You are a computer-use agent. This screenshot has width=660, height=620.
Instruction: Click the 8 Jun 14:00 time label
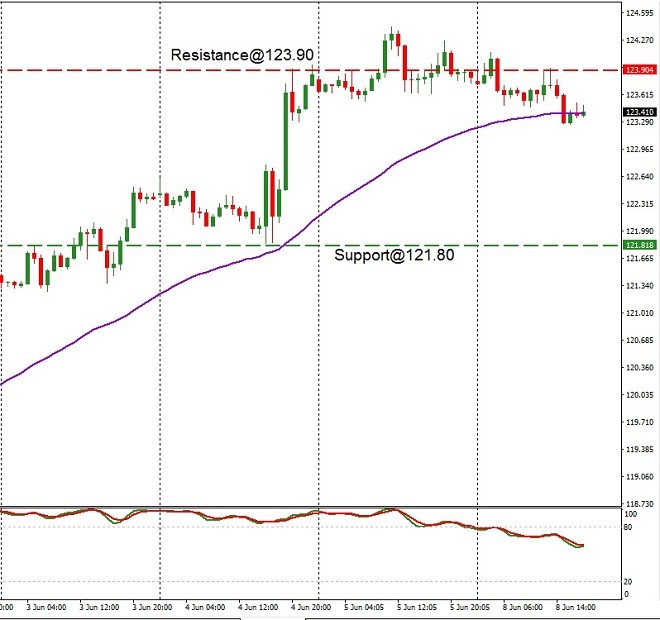[x=576, y=607]
